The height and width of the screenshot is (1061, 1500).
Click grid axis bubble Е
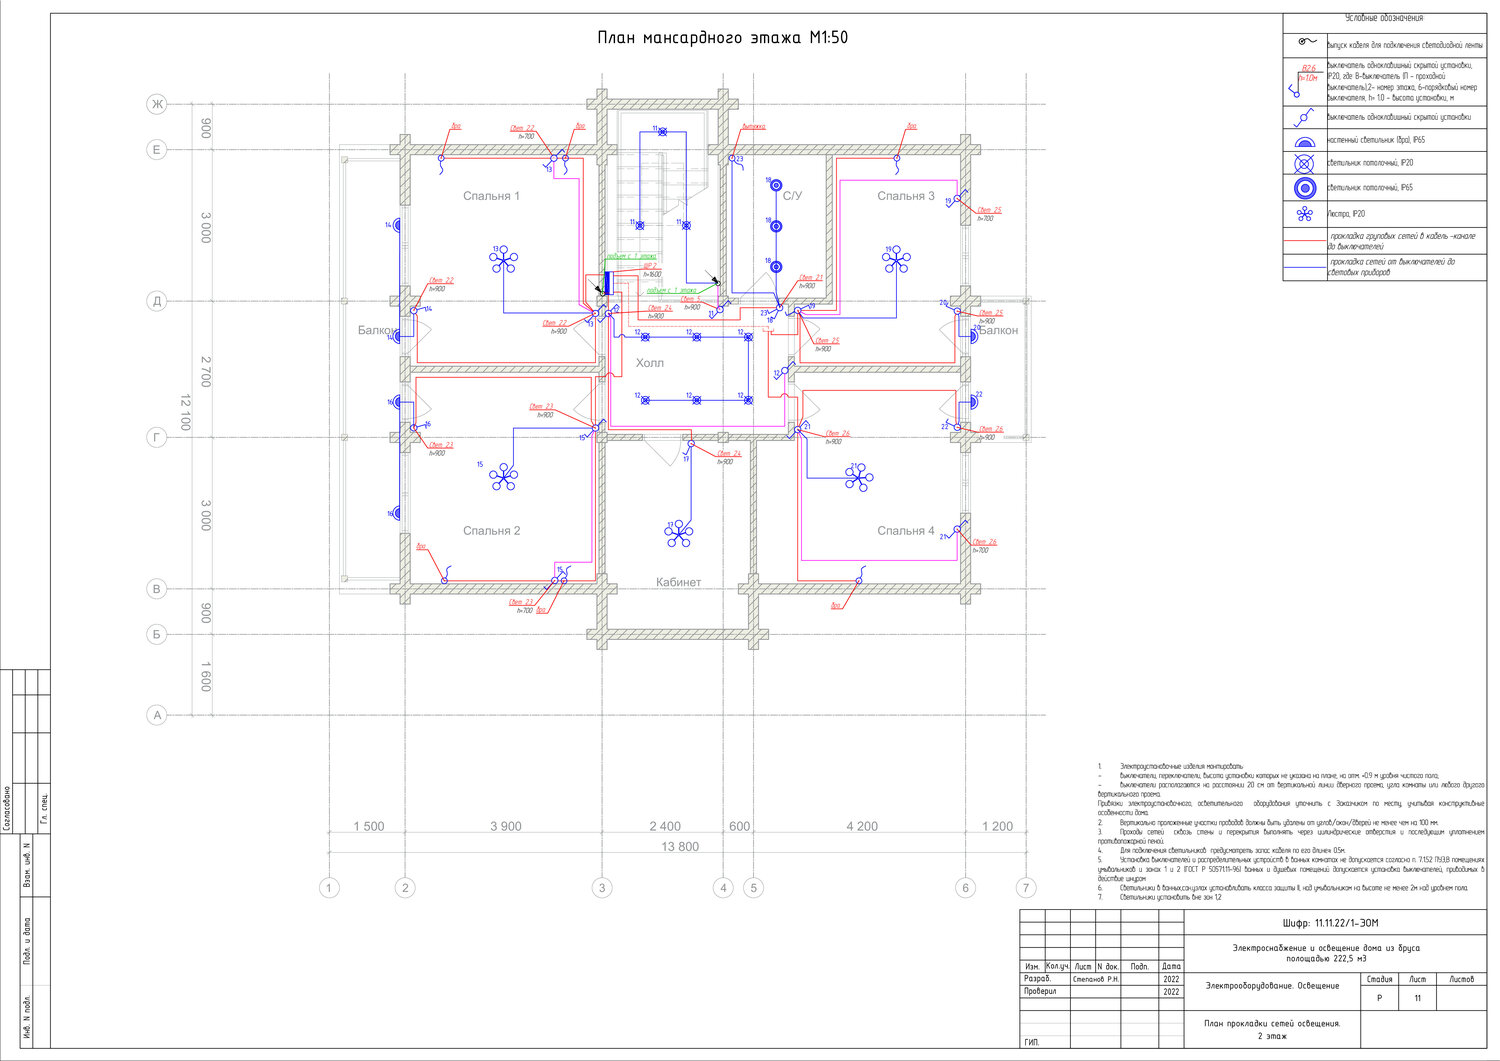[156, 150]
